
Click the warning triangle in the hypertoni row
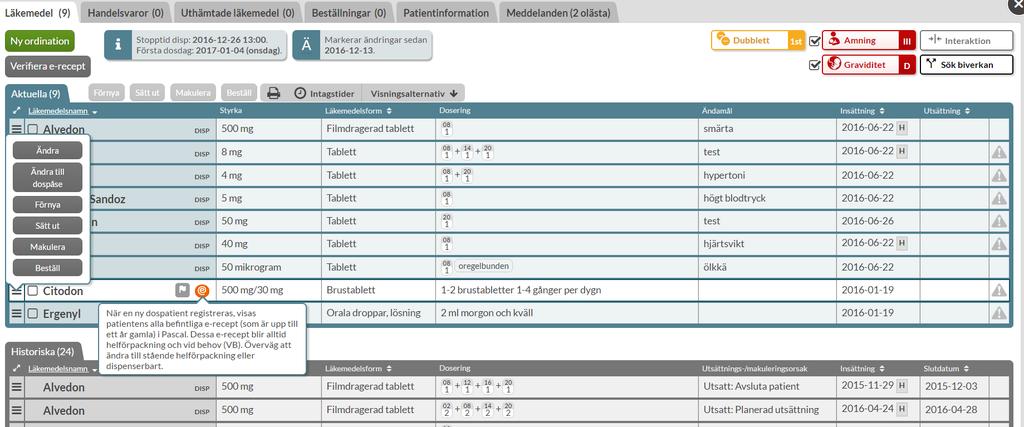pos(999,176)
